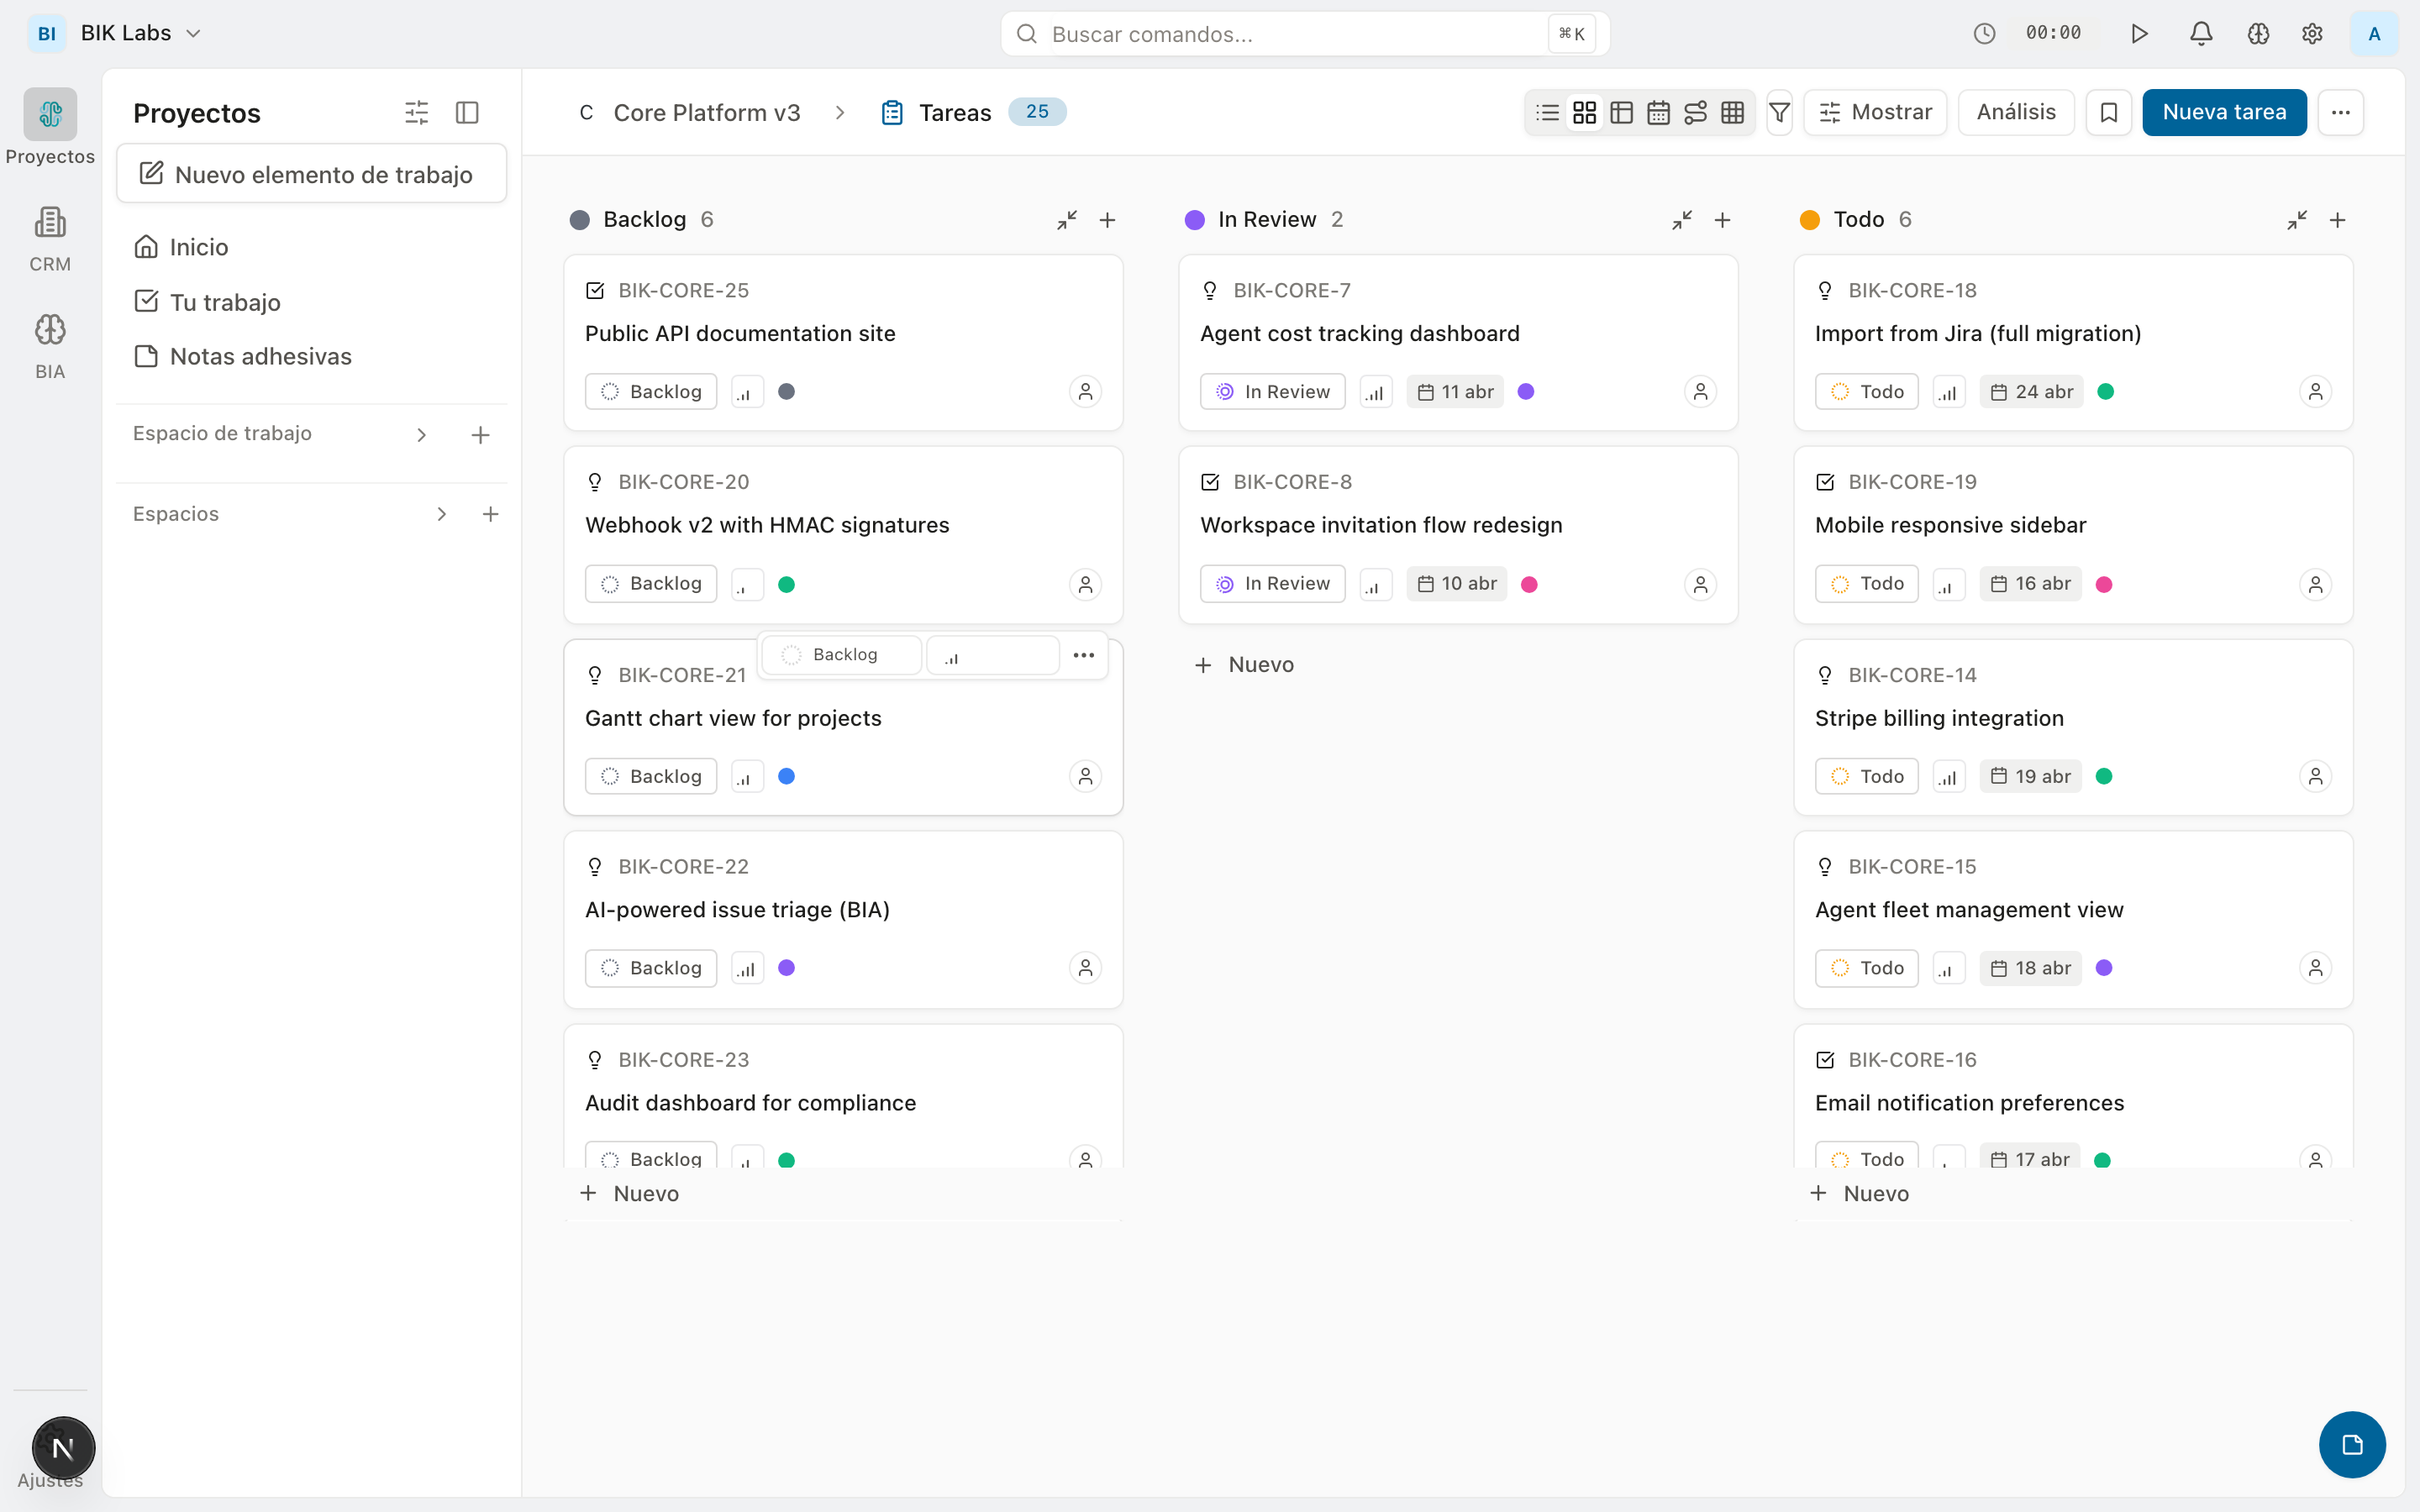Go to Notas adhesivas
The height and width of the screenshot is (1512, 2420).
[260, 356]
